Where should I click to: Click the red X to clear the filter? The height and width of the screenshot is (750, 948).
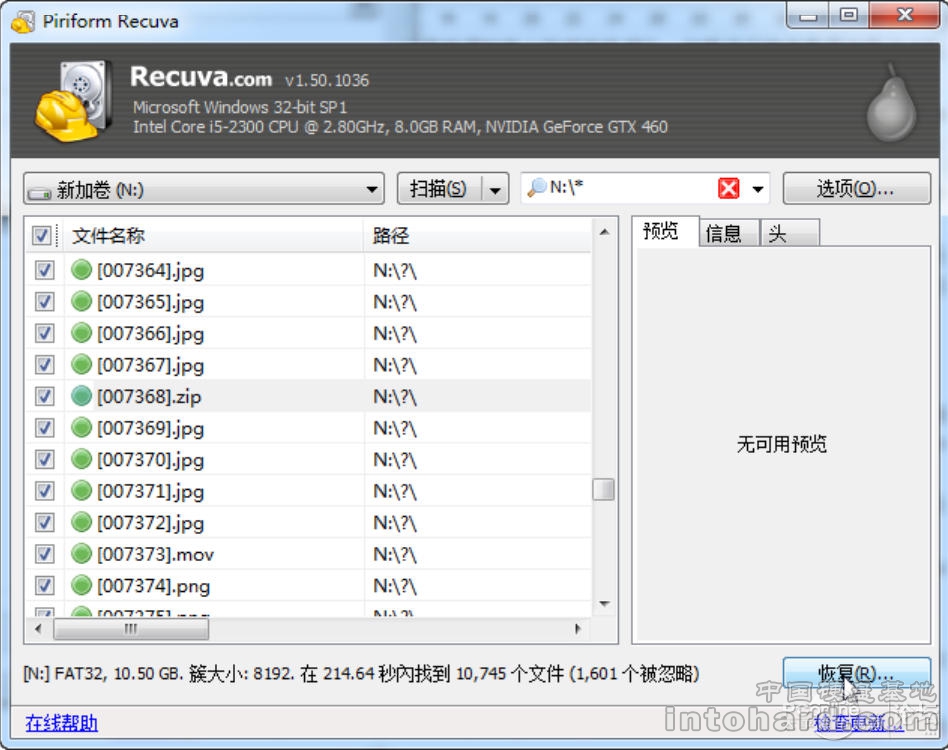[x=729, y=188]
